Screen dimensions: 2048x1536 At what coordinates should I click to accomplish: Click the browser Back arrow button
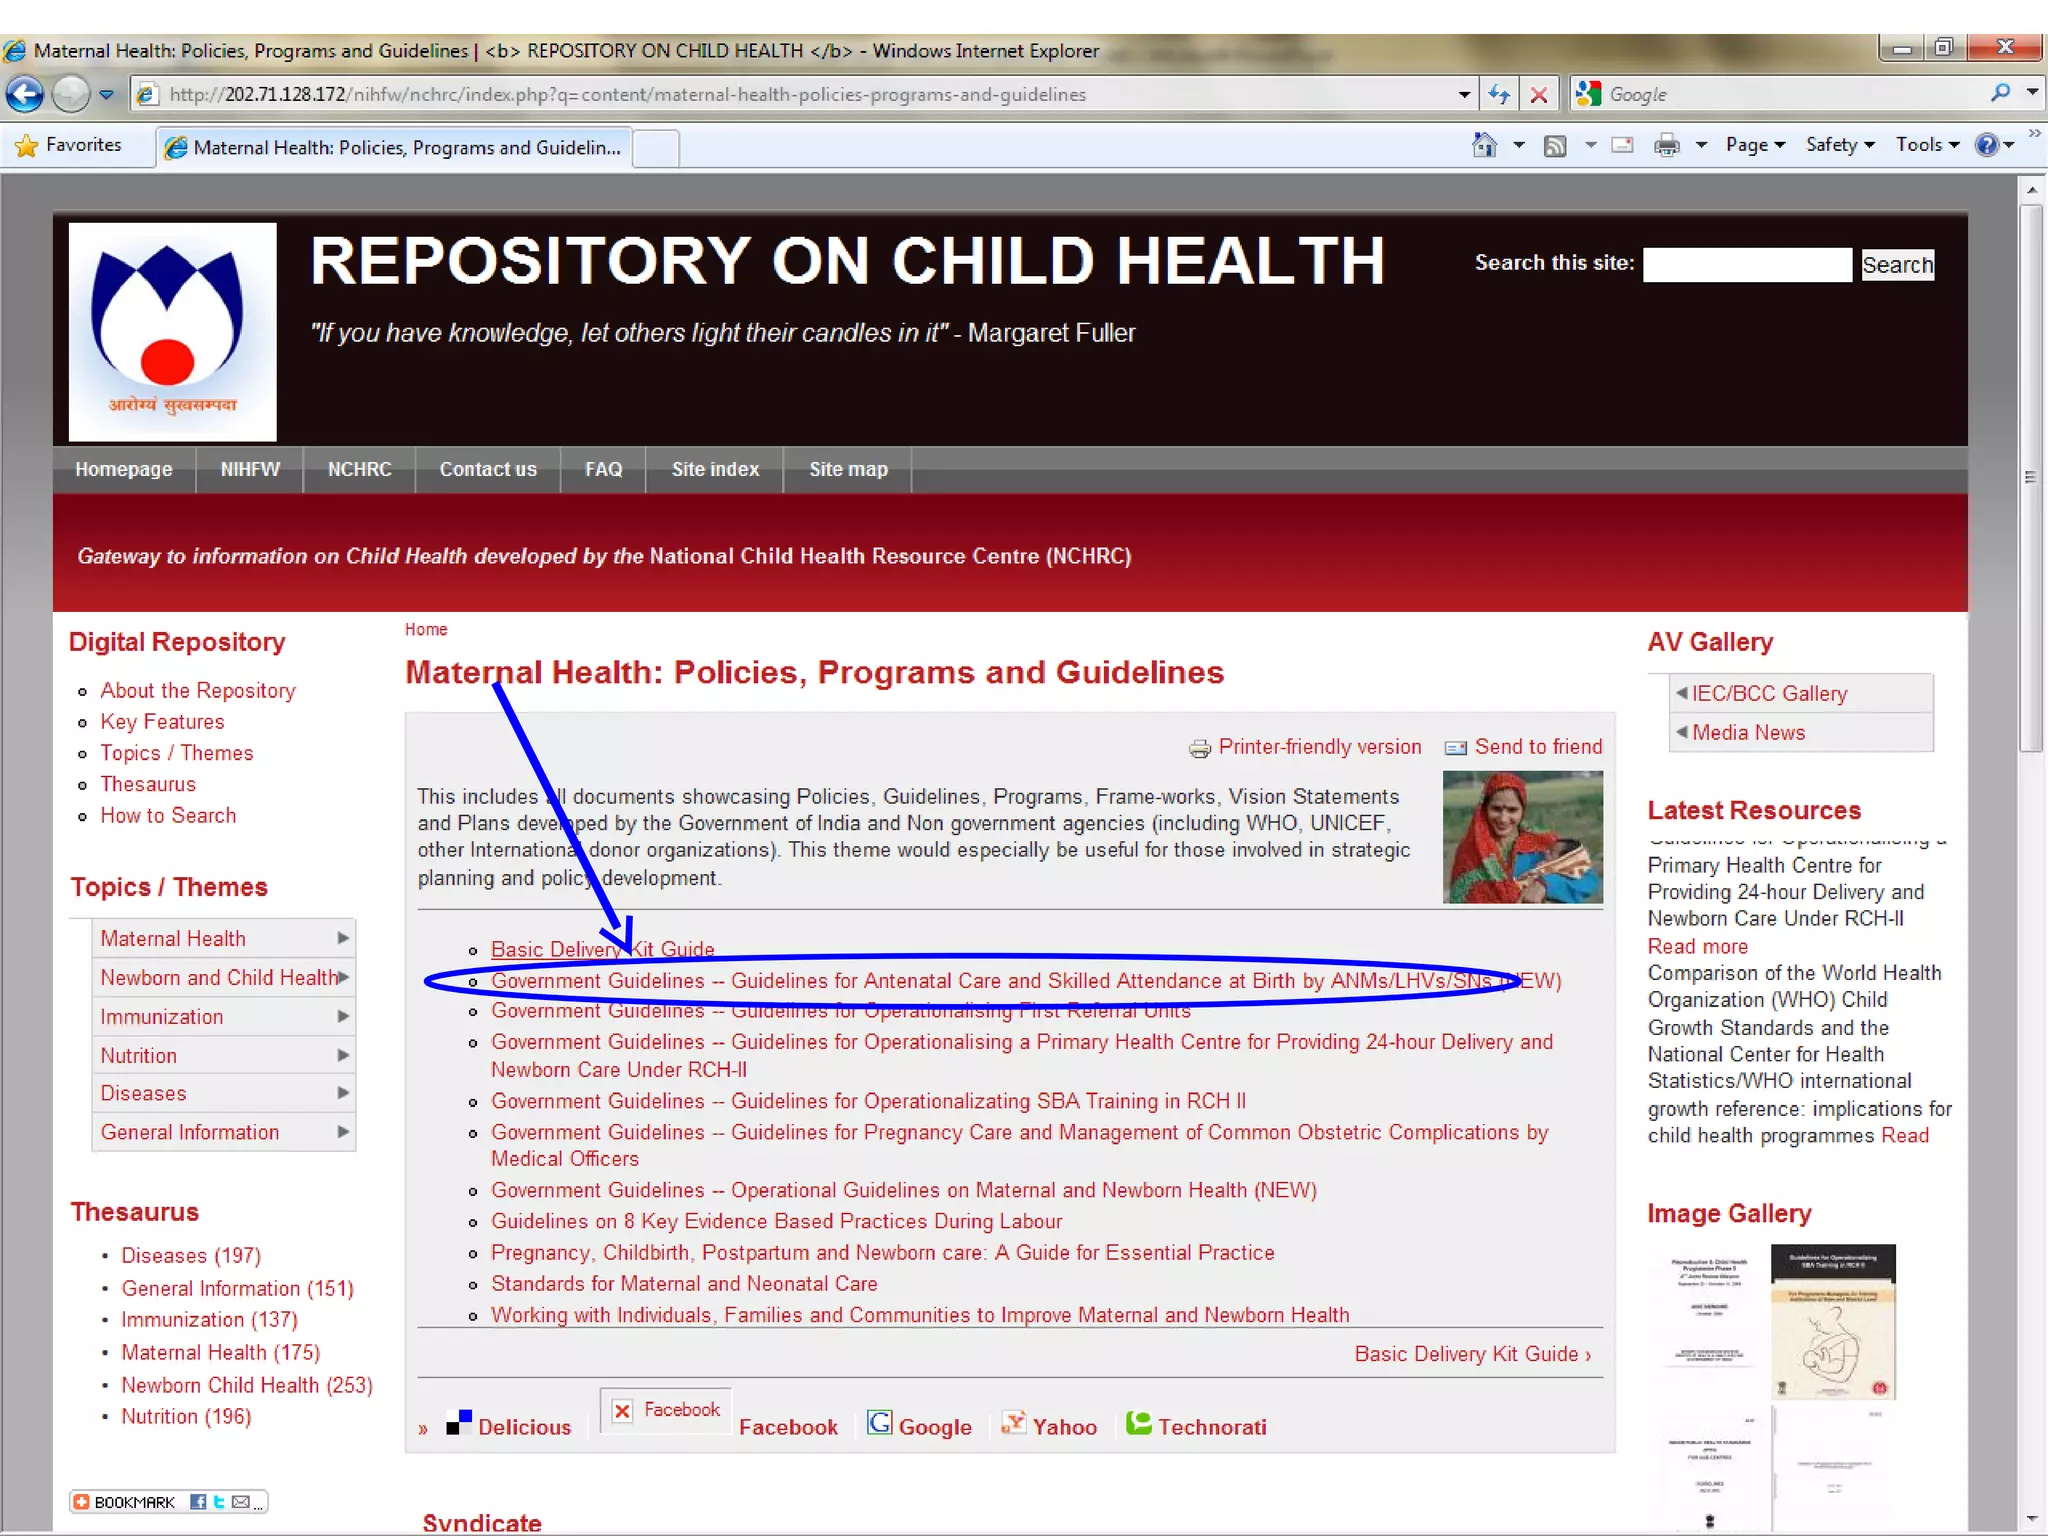click(25, 95)
